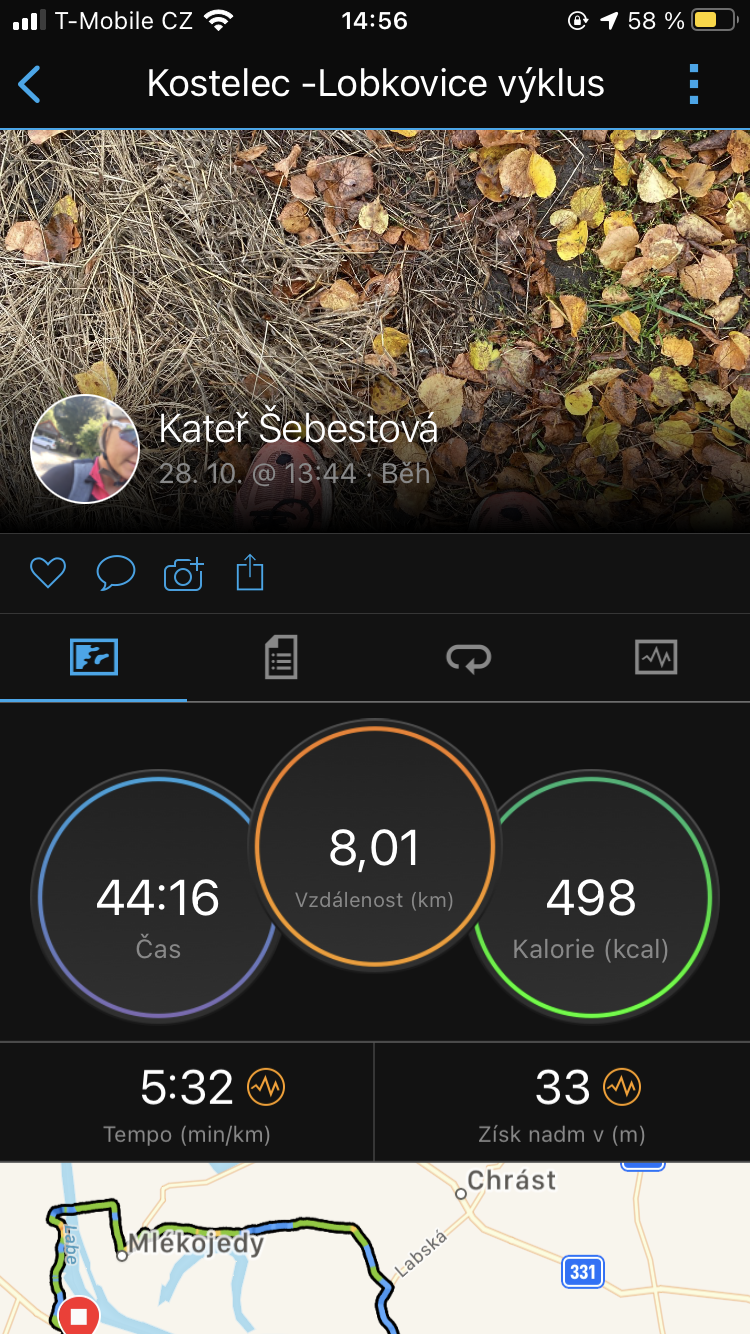Image resolution: width=750 pixels, height=1334 pixels.
Task: Open chart icon next to Tempo 5:32
Action: pyautogui.click(x=267, y=1086)
